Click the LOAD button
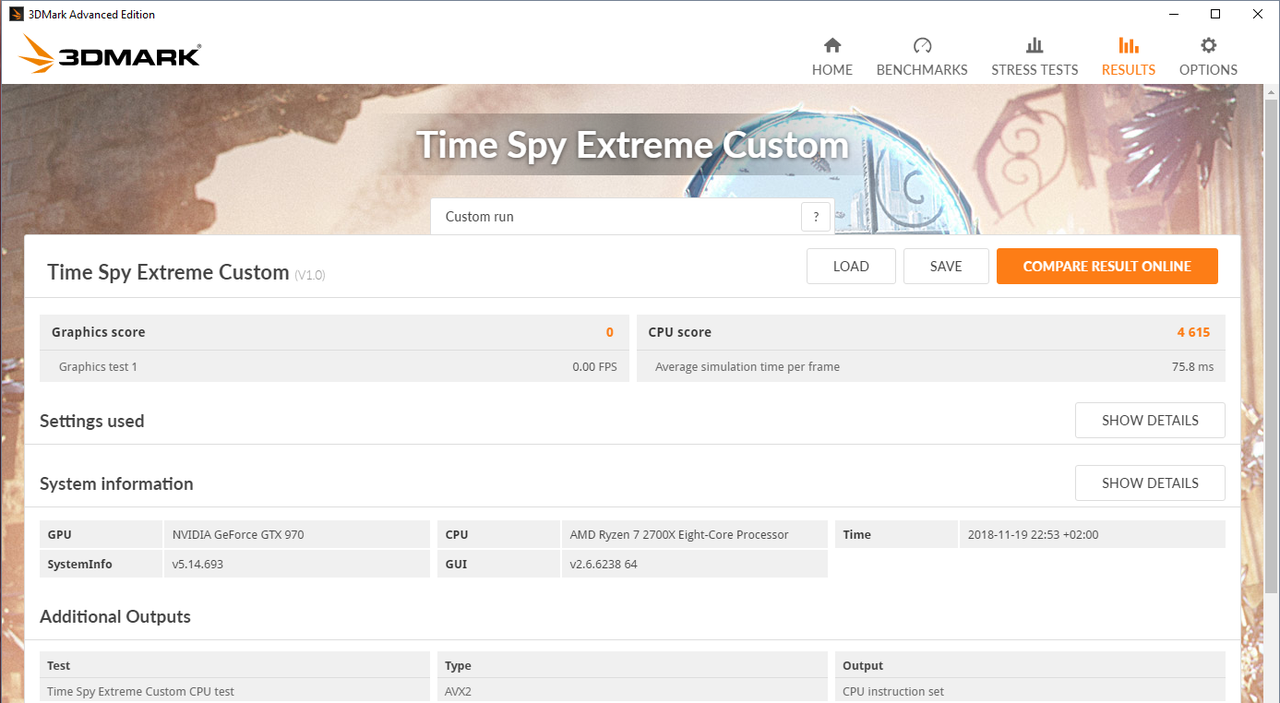Screen dimensions: 1280x703 coord(851,266)
